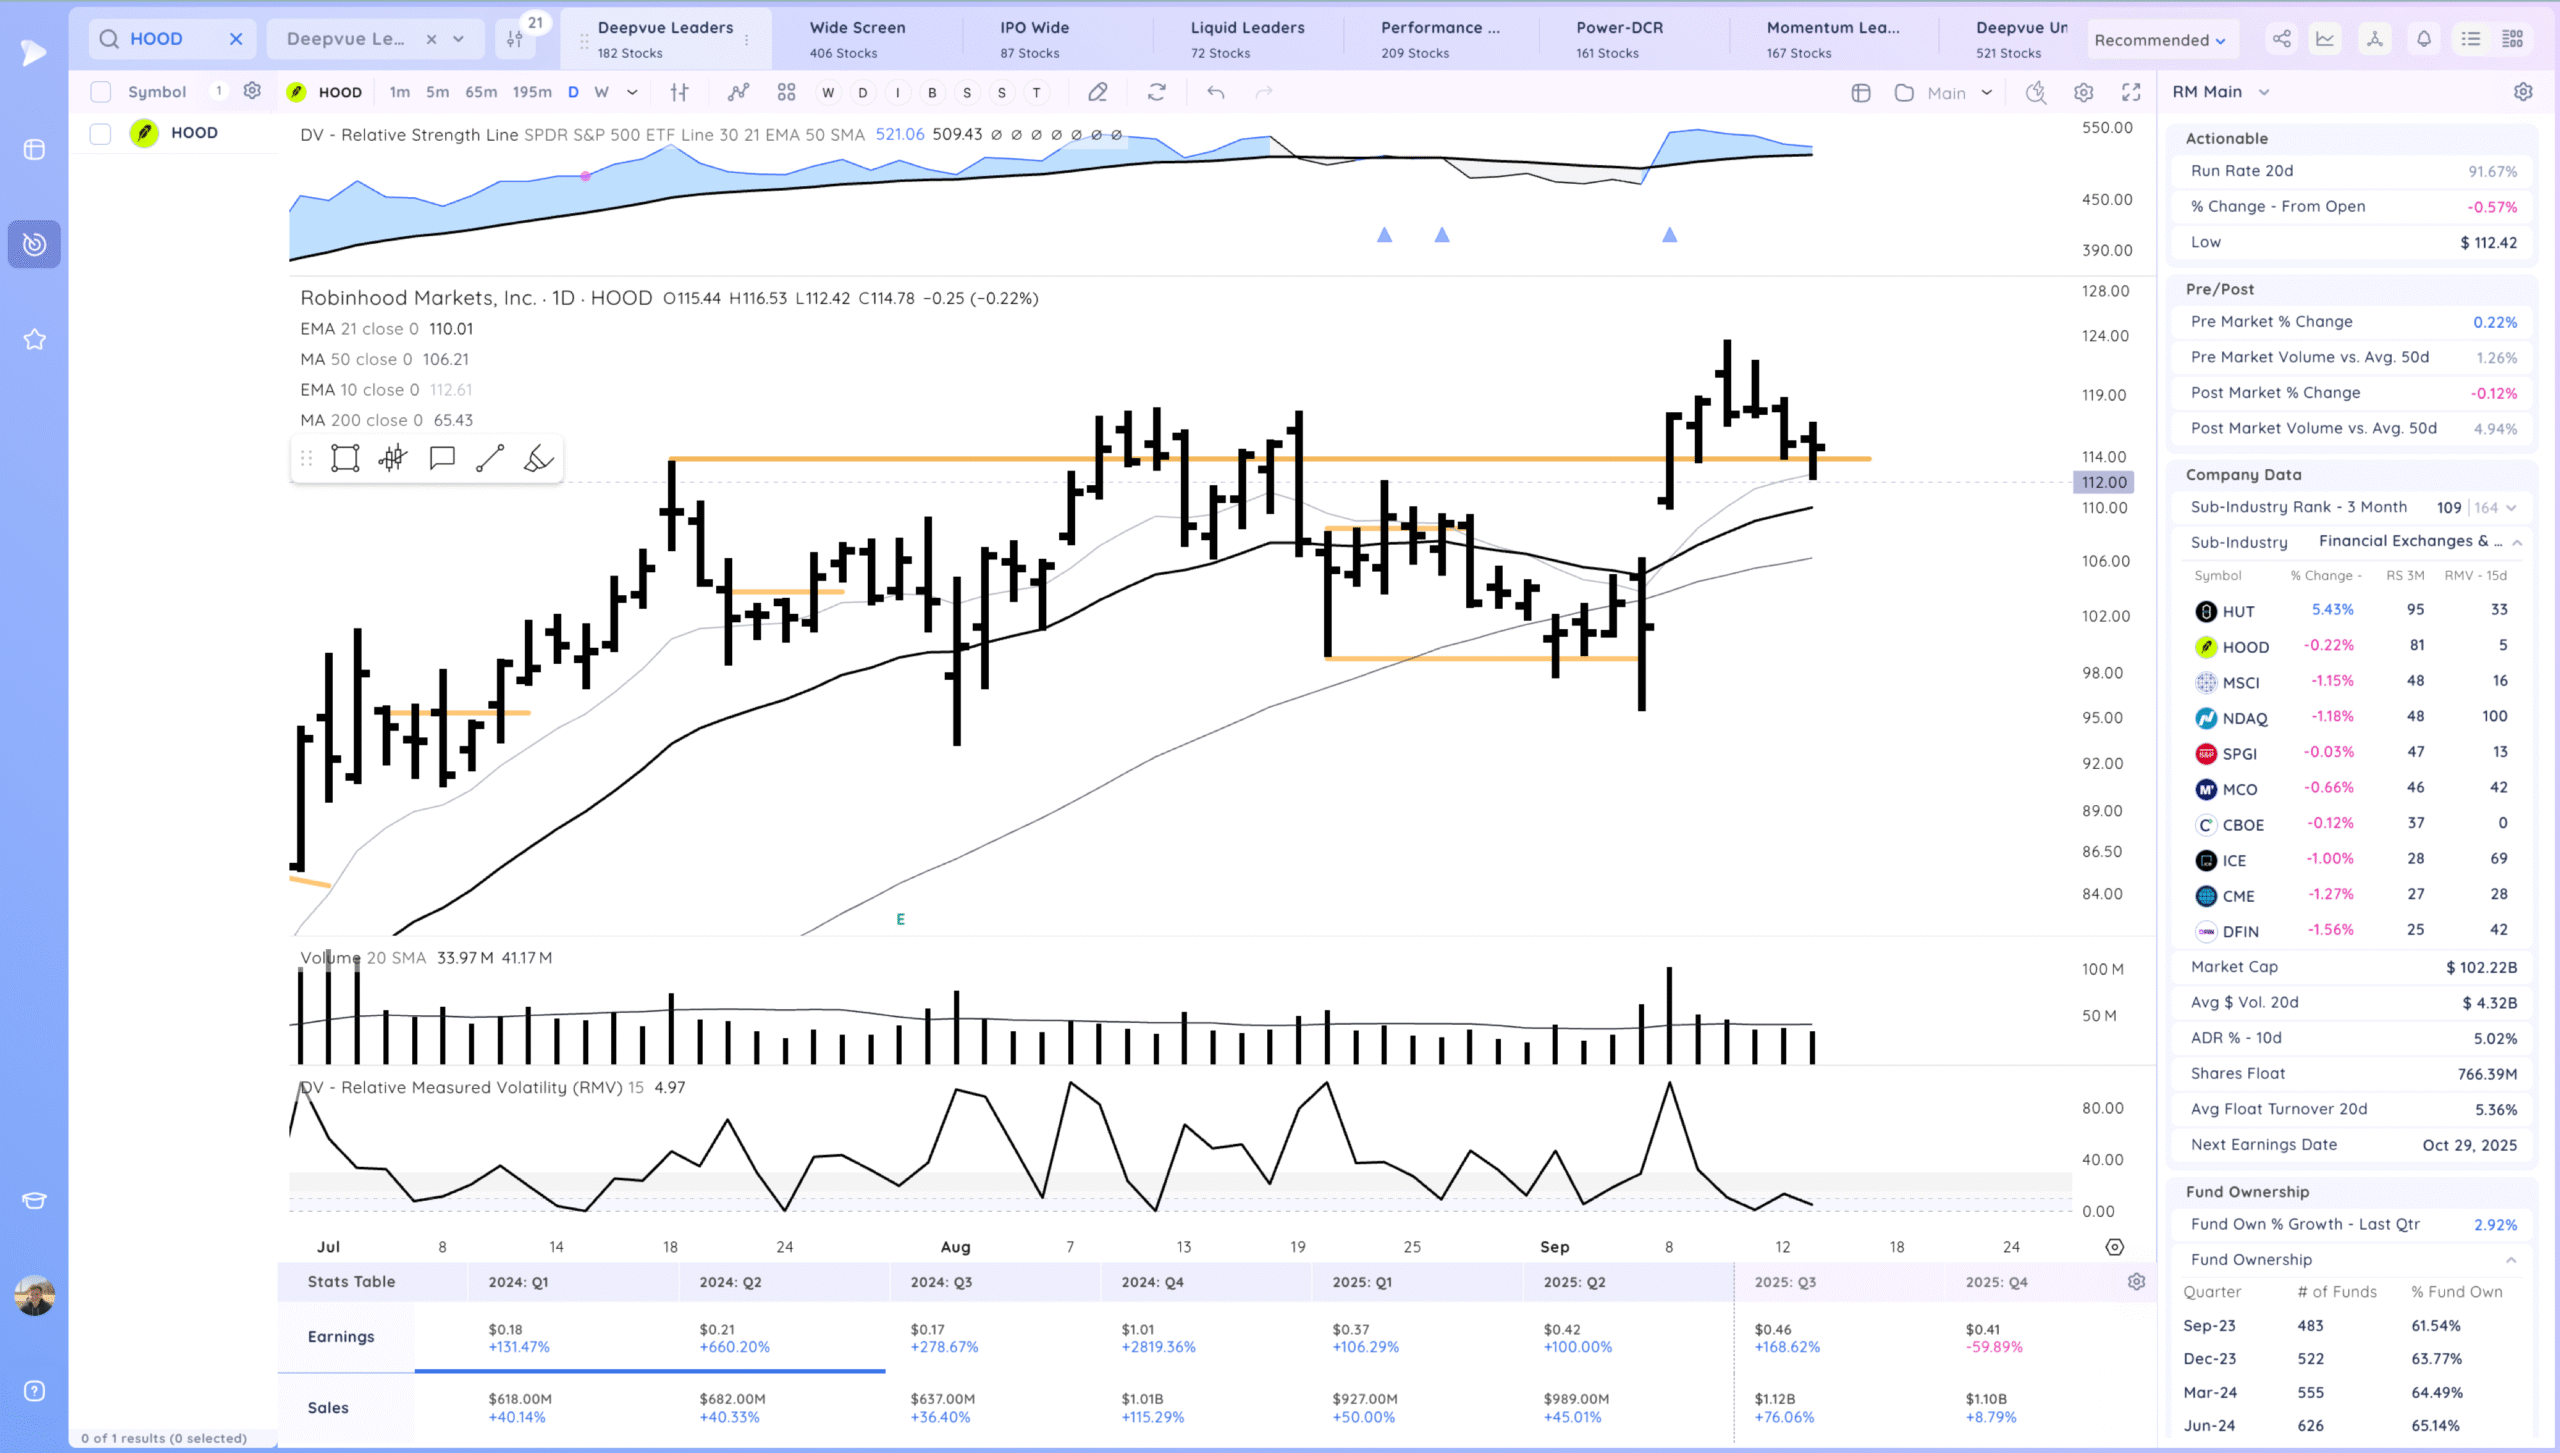The image size is (2560, 1453).
Task: Toggle the T marker circle button
Action: [x=1036, y=92]
